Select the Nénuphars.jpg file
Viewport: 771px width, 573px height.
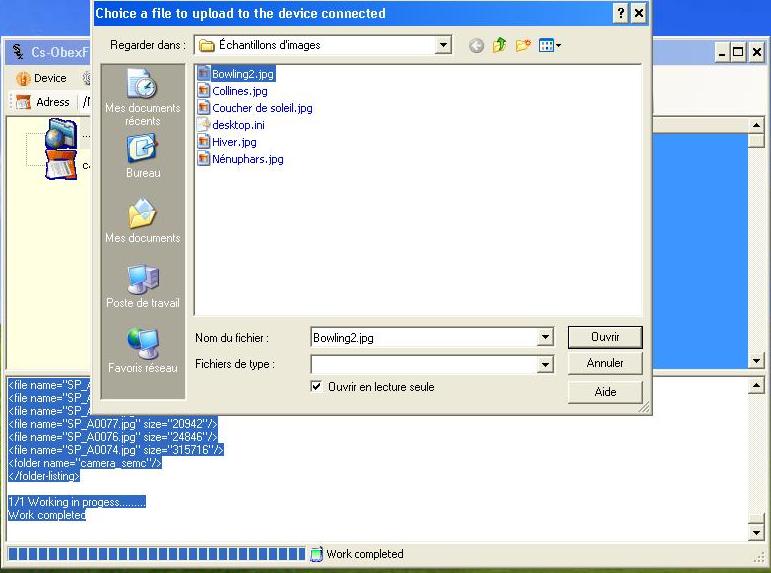tap(247, 159)
